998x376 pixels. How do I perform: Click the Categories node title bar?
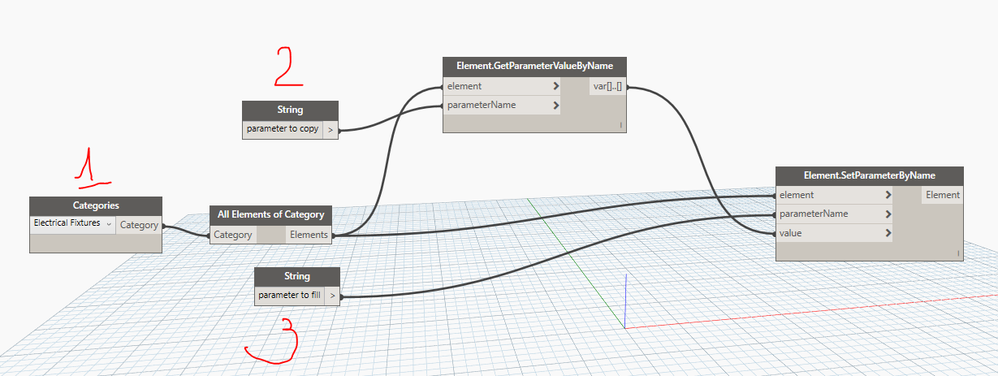coord(95,205)
